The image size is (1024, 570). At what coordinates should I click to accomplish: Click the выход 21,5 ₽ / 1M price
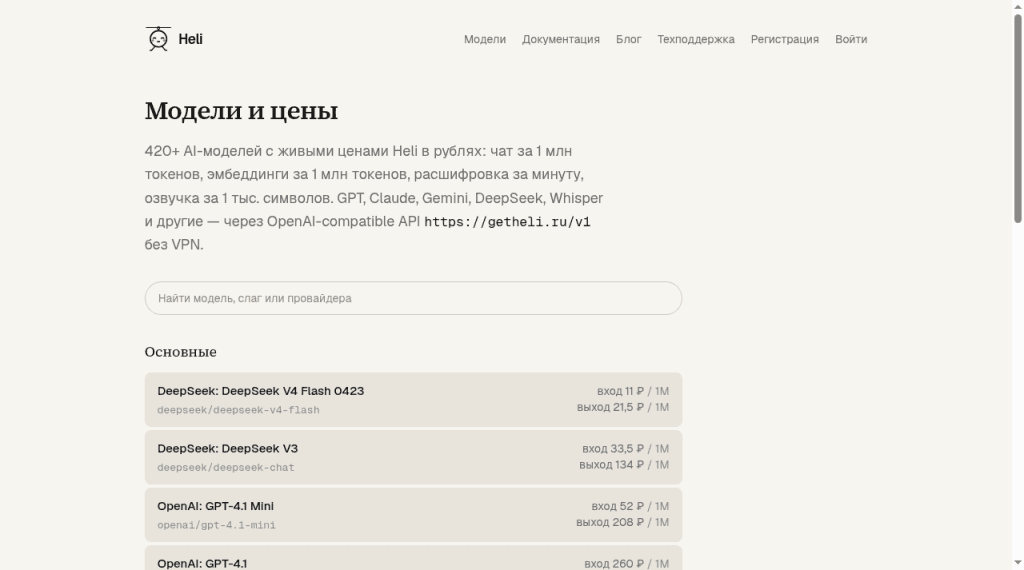(623, 407)
